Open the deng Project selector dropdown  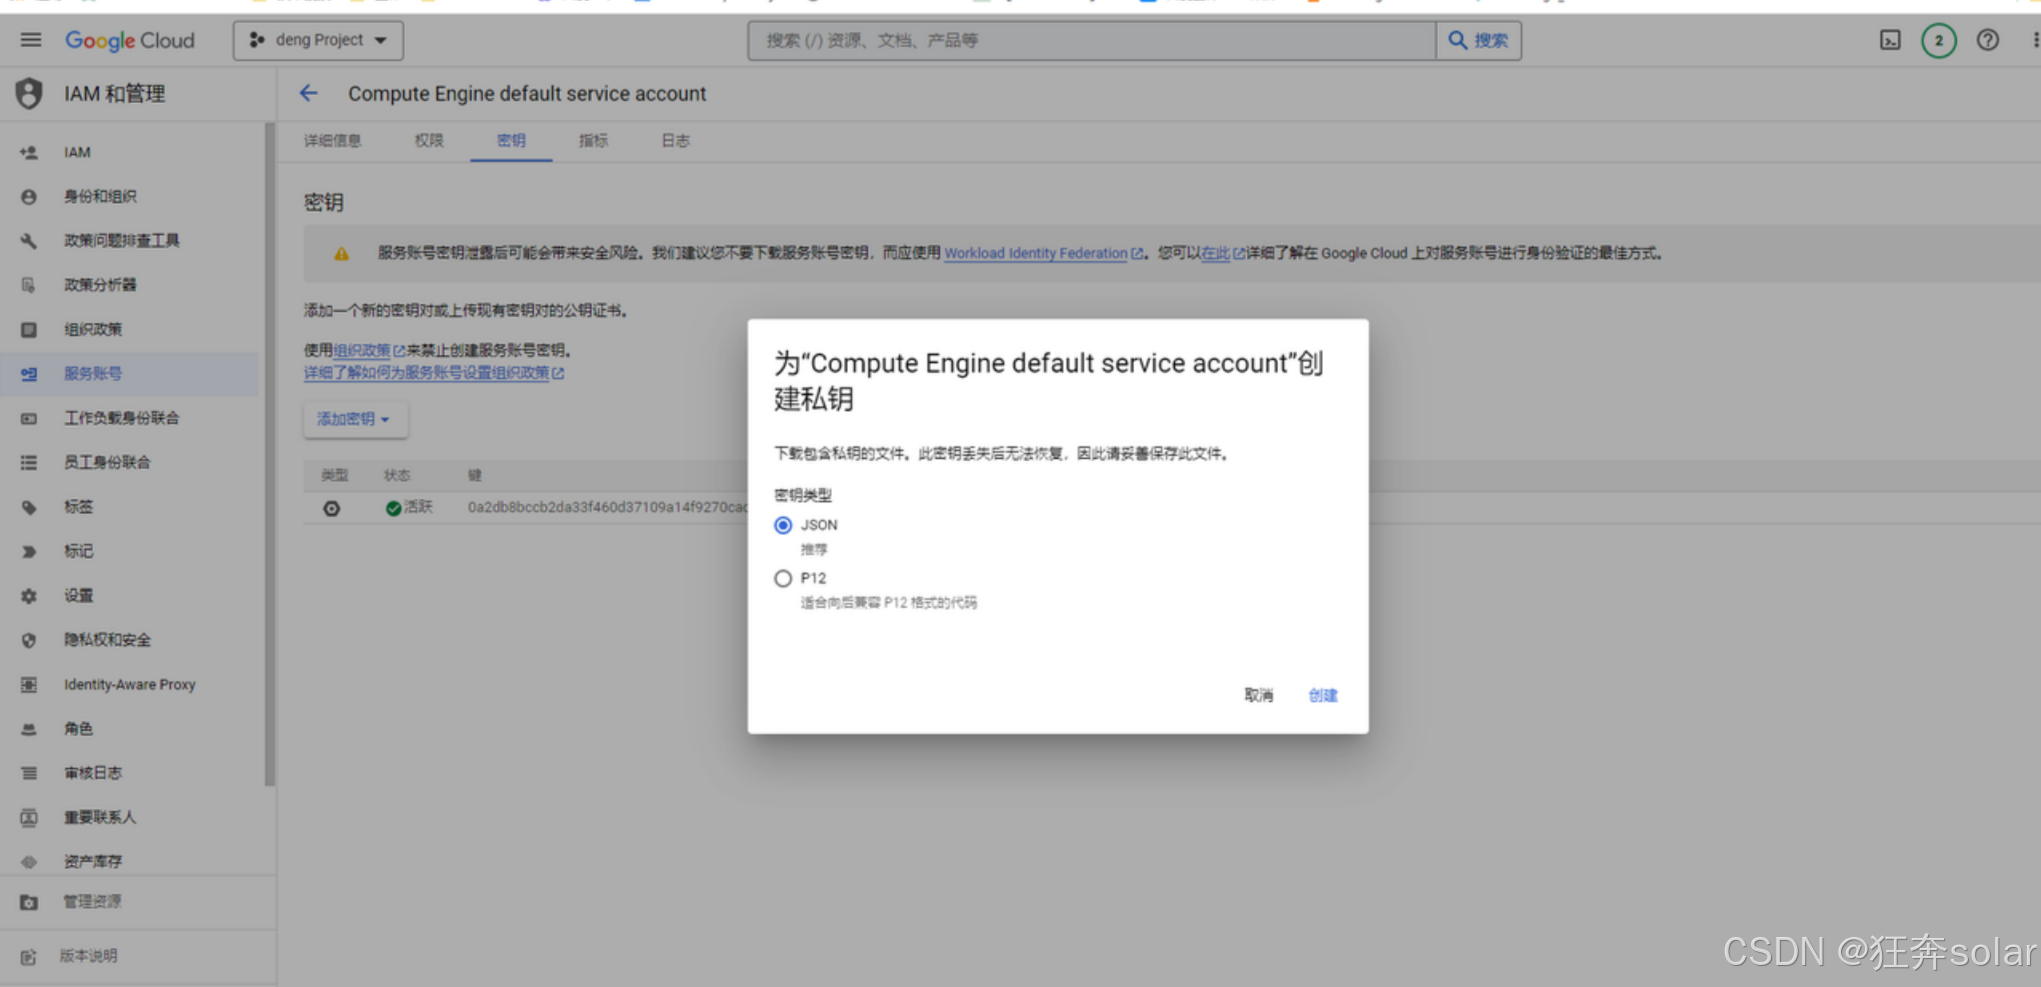(x=318, y=40)
